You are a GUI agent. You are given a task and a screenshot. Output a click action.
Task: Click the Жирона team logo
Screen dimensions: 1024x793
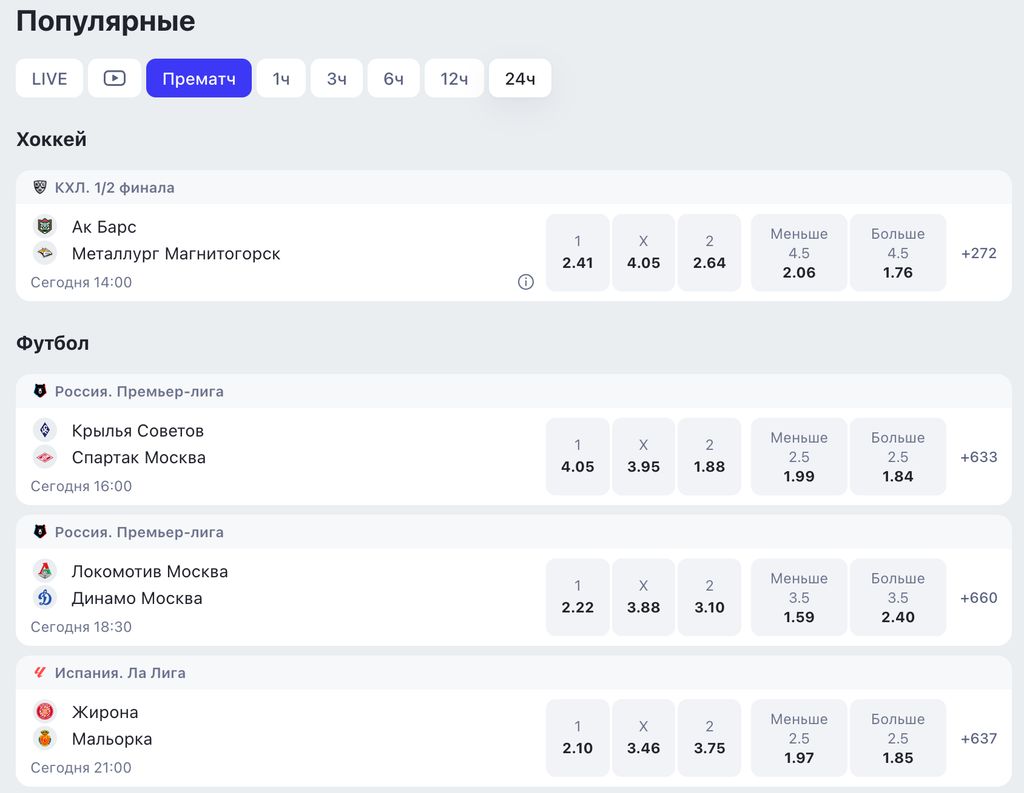[x=45, y=711]
